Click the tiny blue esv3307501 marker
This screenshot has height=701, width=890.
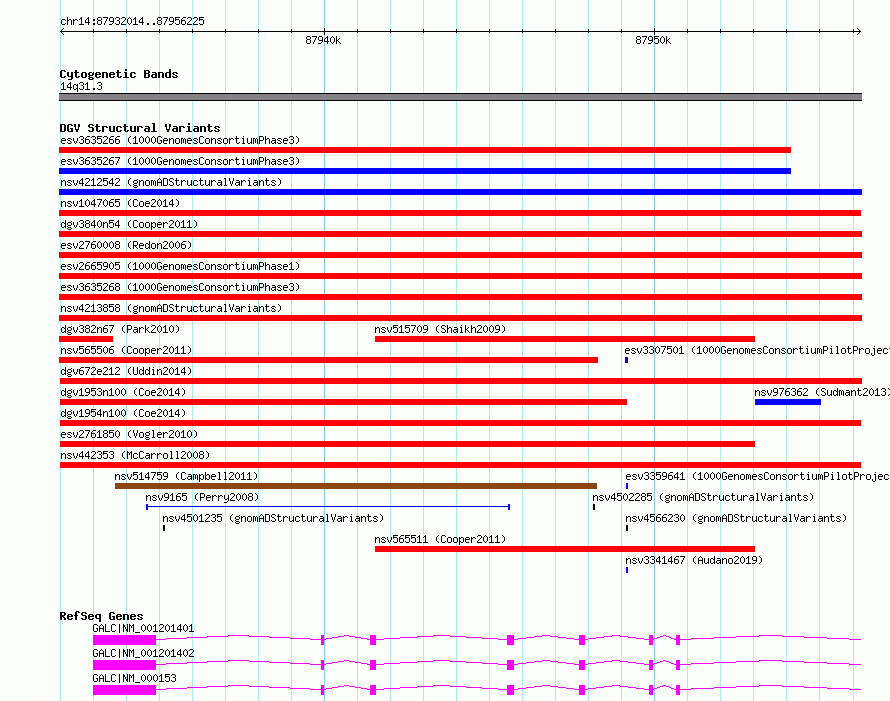tap(627, 360)
